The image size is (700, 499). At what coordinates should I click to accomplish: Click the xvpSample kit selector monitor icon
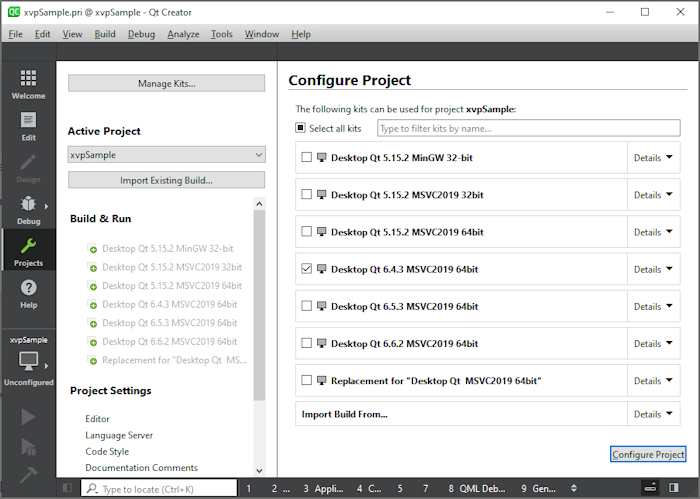tap(28, 361)
